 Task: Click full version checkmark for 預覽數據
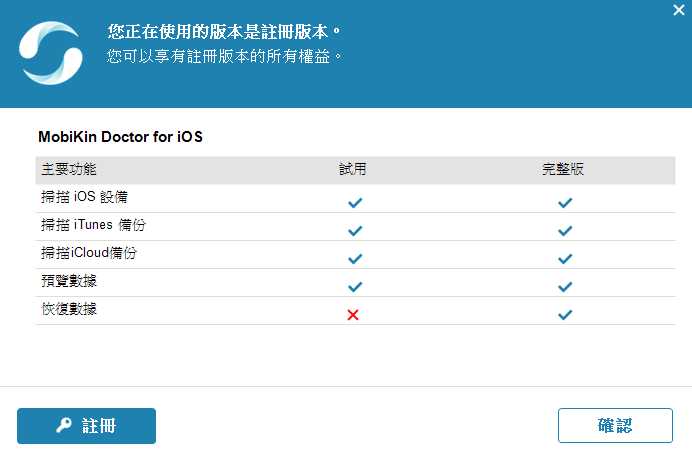(565, 286)
